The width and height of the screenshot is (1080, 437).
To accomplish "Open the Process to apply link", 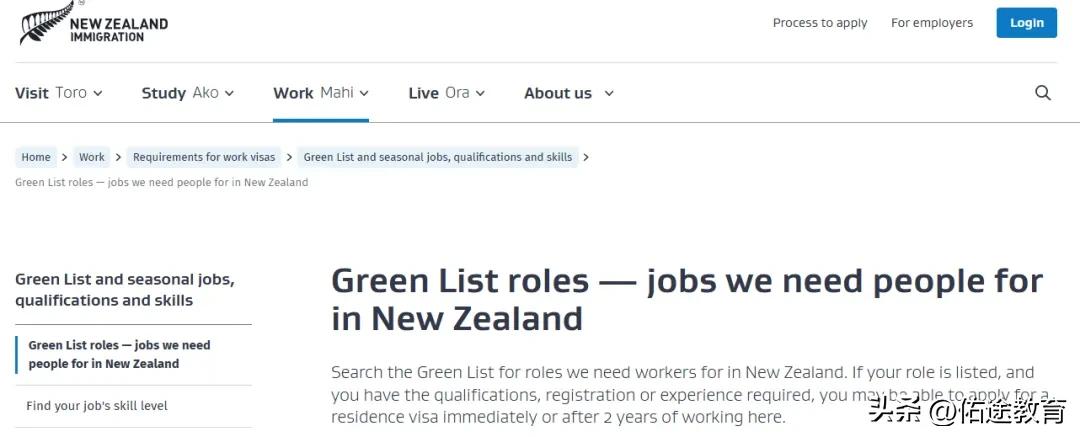I will coord(820,23).
